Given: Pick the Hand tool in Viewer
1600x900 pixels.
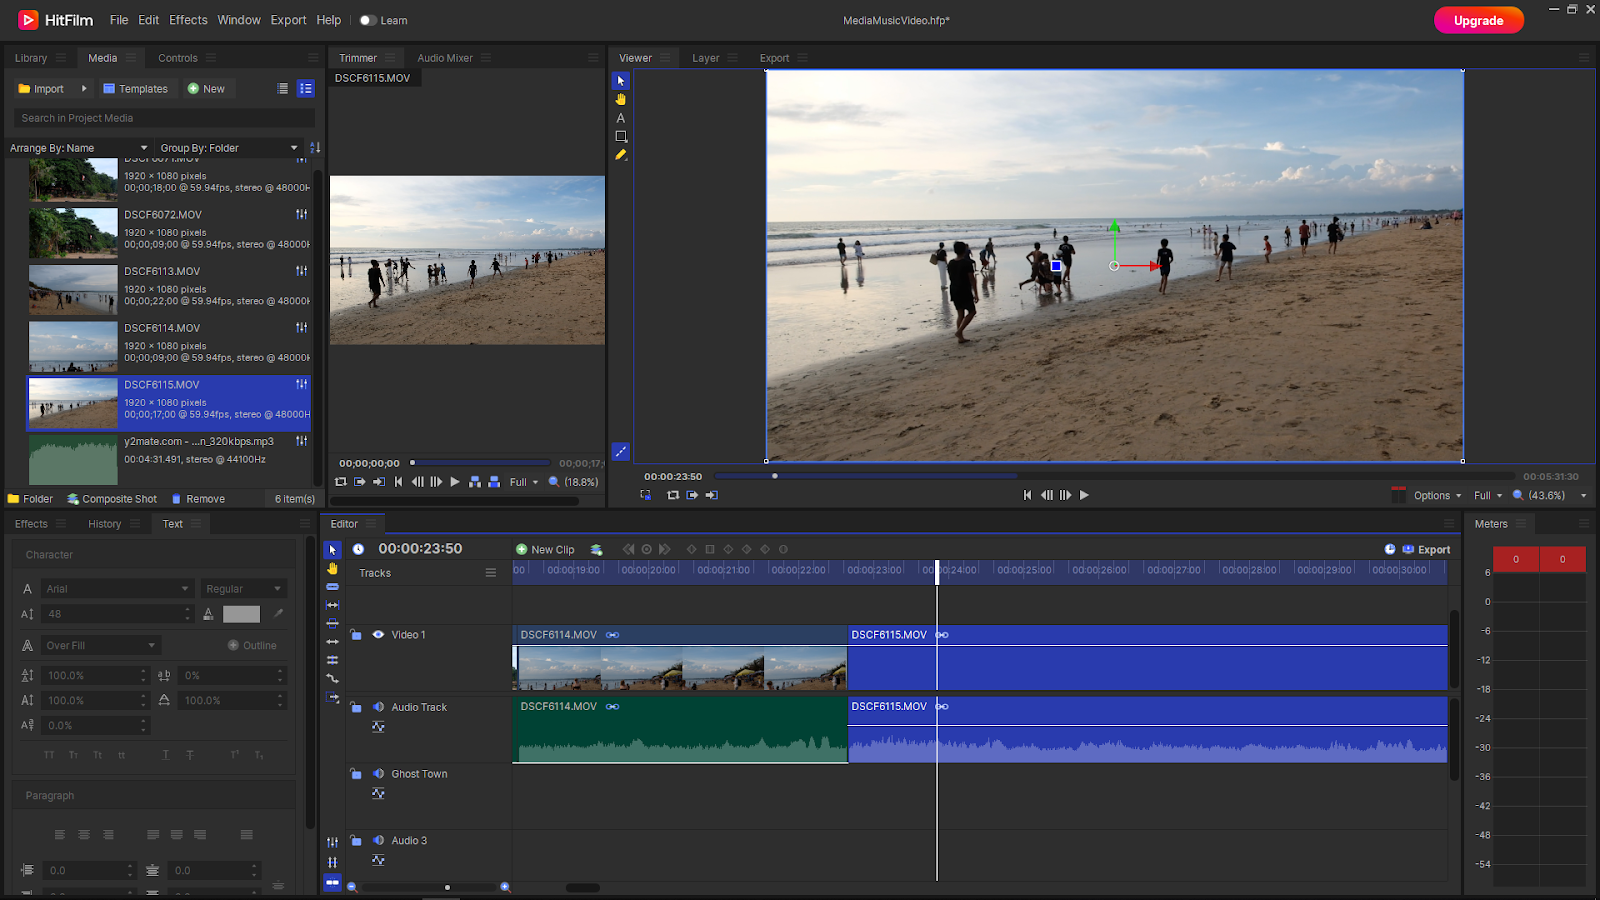Looking at the screenshot, I should coord(621,99).
